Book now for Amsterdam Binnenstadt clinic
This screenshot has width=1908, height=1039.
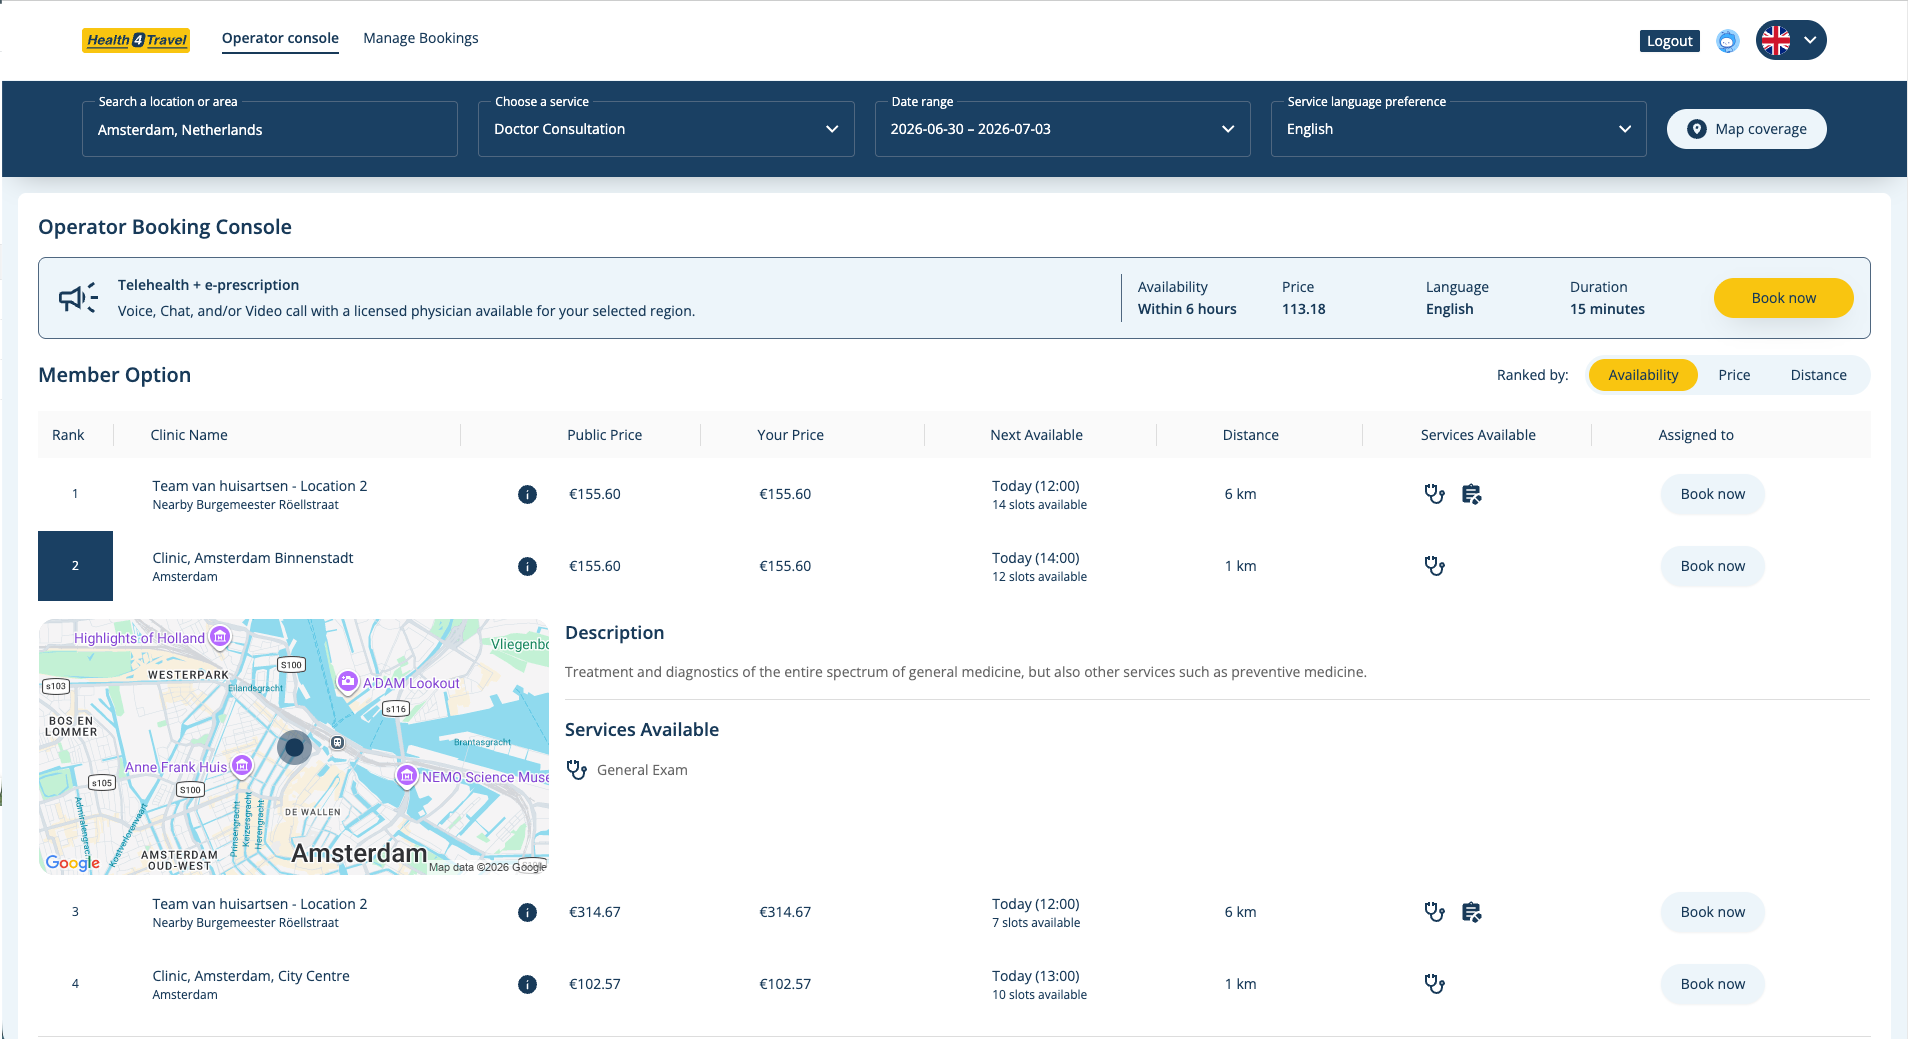pos(1712,566)
